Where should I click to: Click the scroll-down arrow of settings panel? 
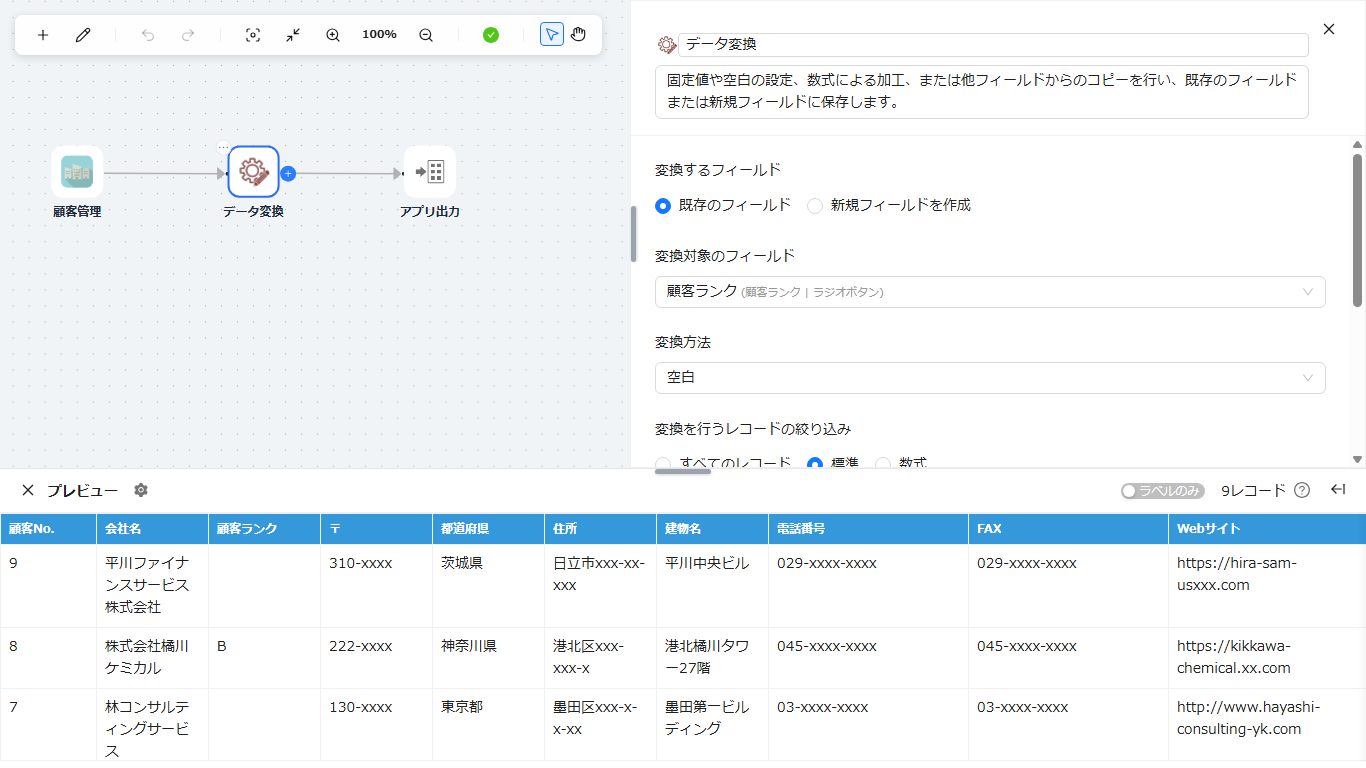tap(1357, 460)
